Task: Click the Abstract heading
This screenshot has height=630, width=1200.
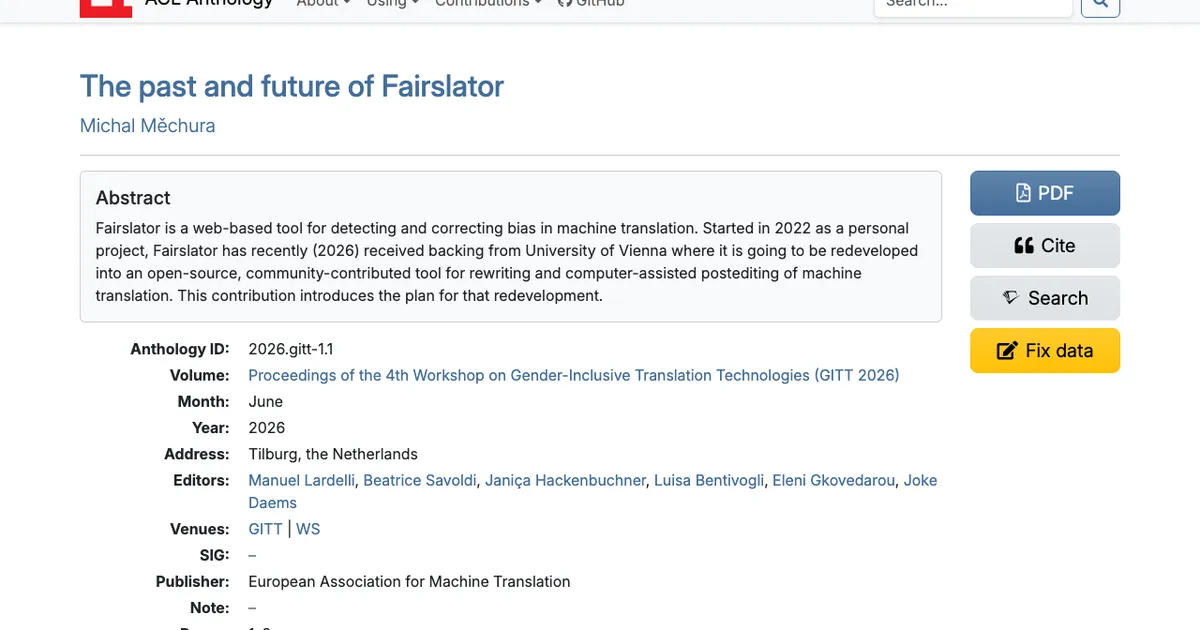Action: pyautogui.click(x=133, y=198)
